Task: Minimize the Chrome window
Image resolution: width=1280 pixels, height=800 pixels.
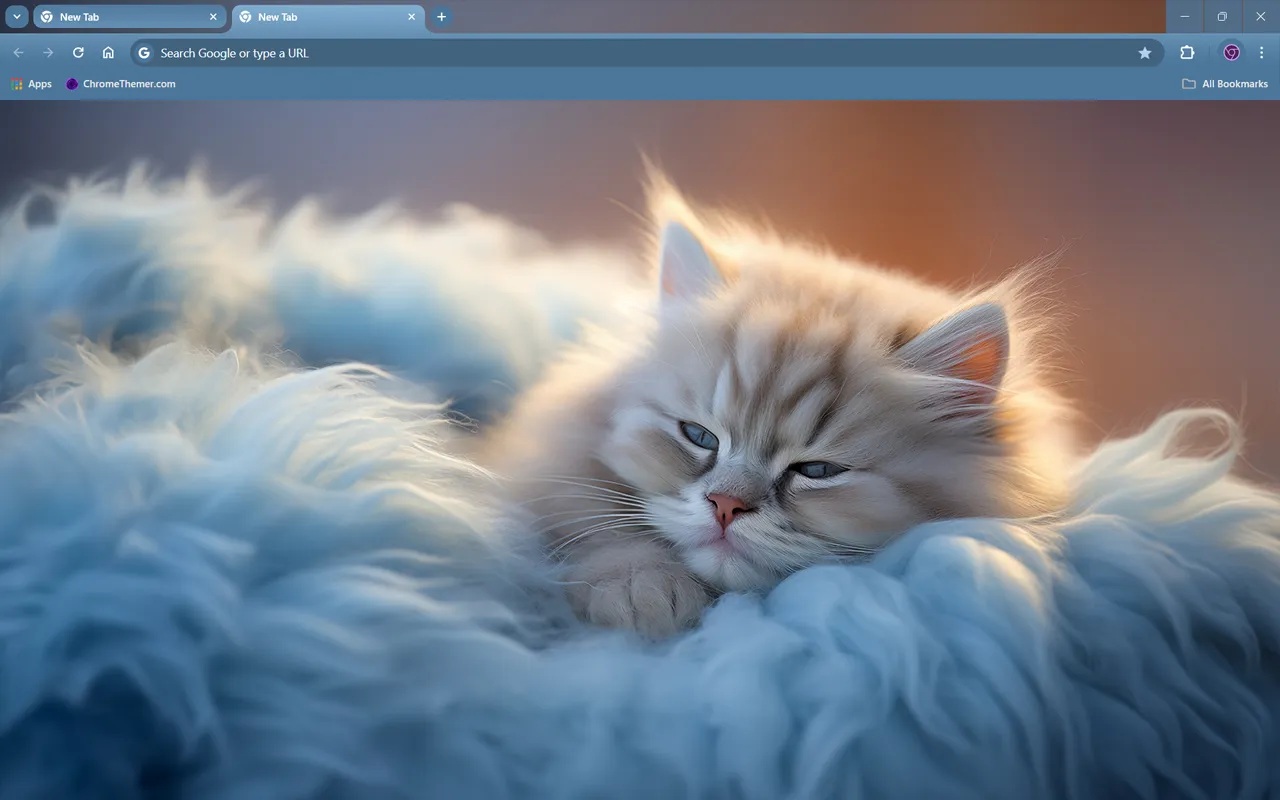Action: 1185,17
